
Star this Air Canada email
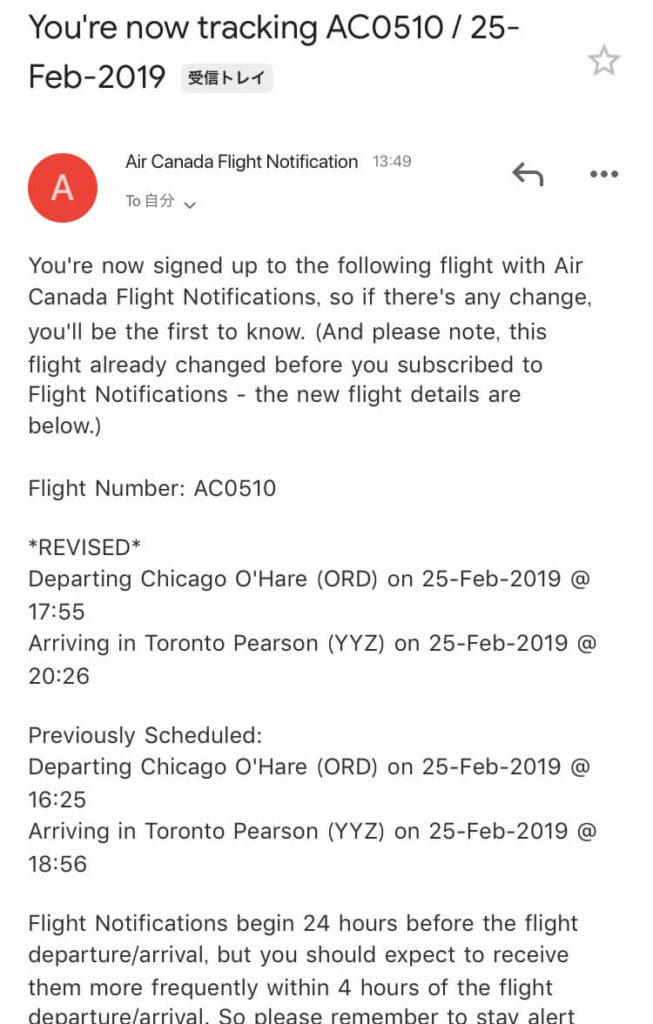coord(603,60)
